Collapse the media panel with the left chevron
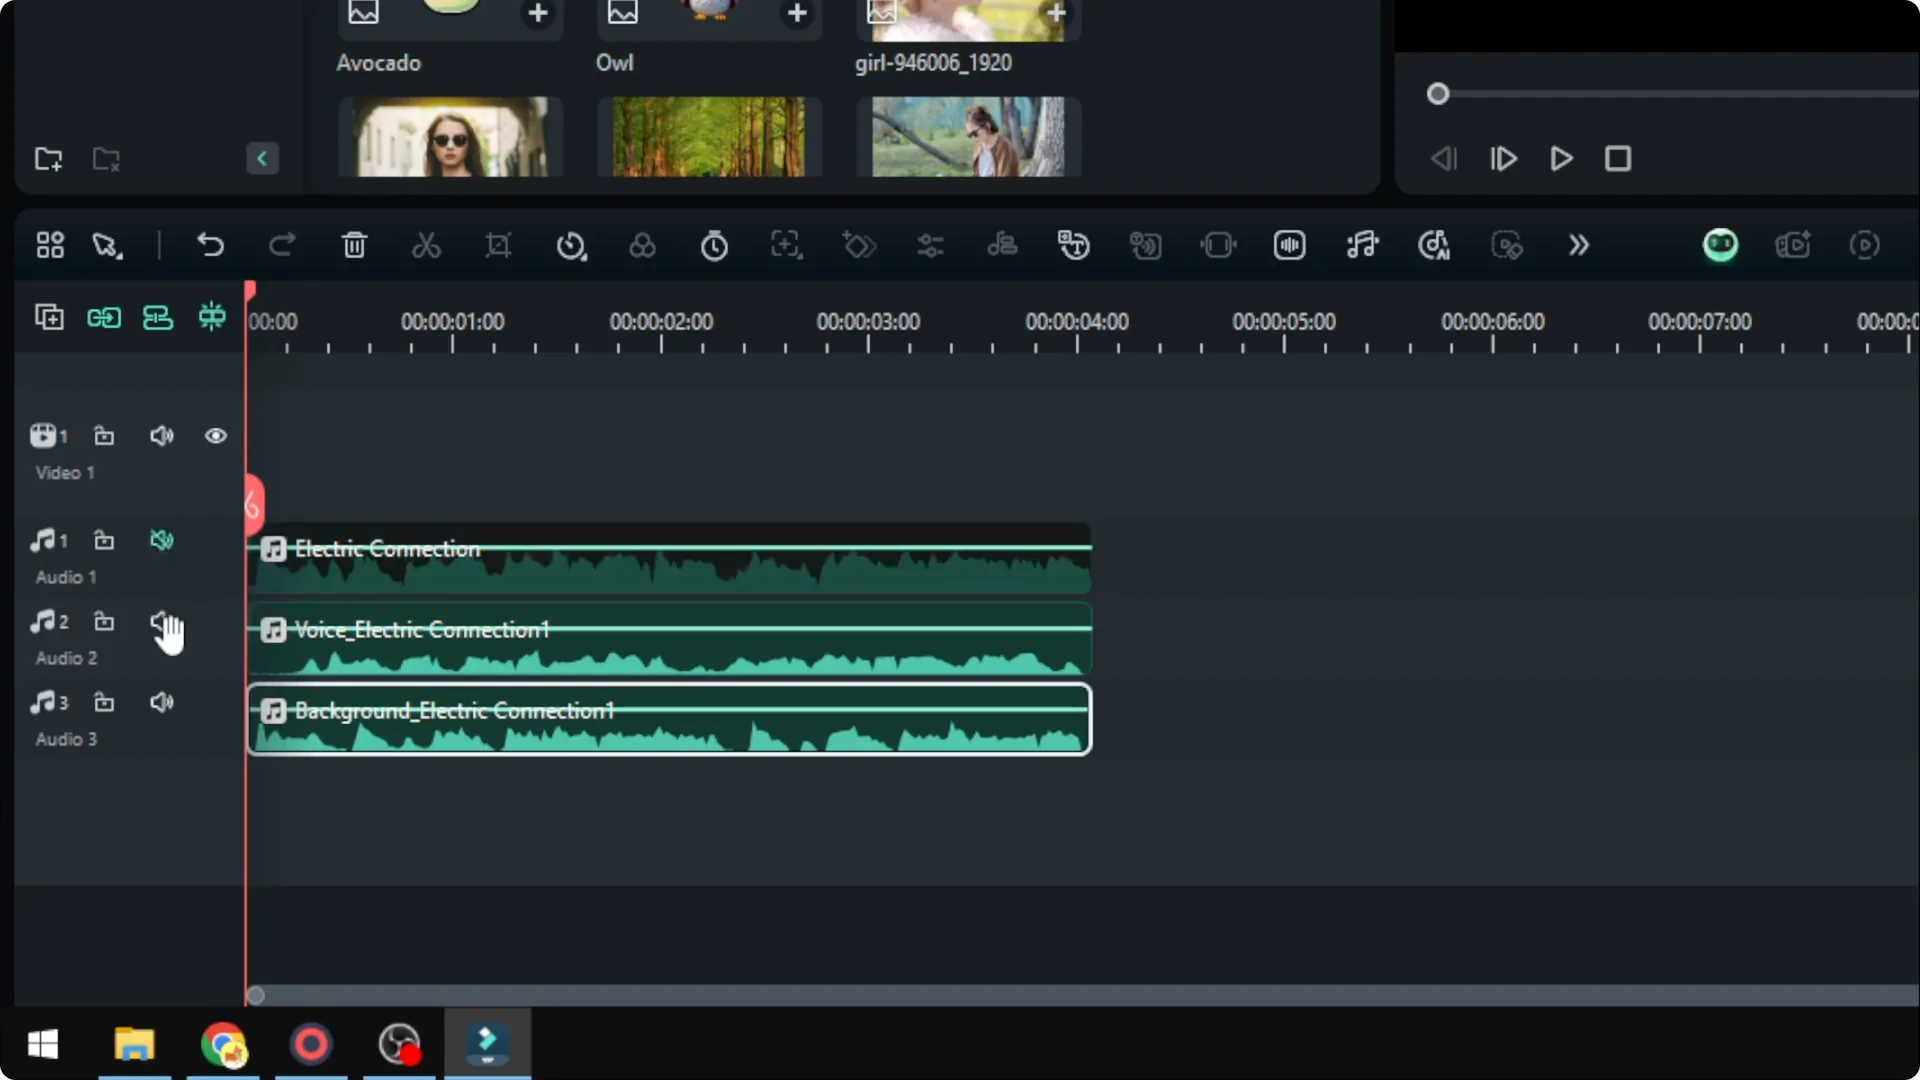 coord(261,158)
